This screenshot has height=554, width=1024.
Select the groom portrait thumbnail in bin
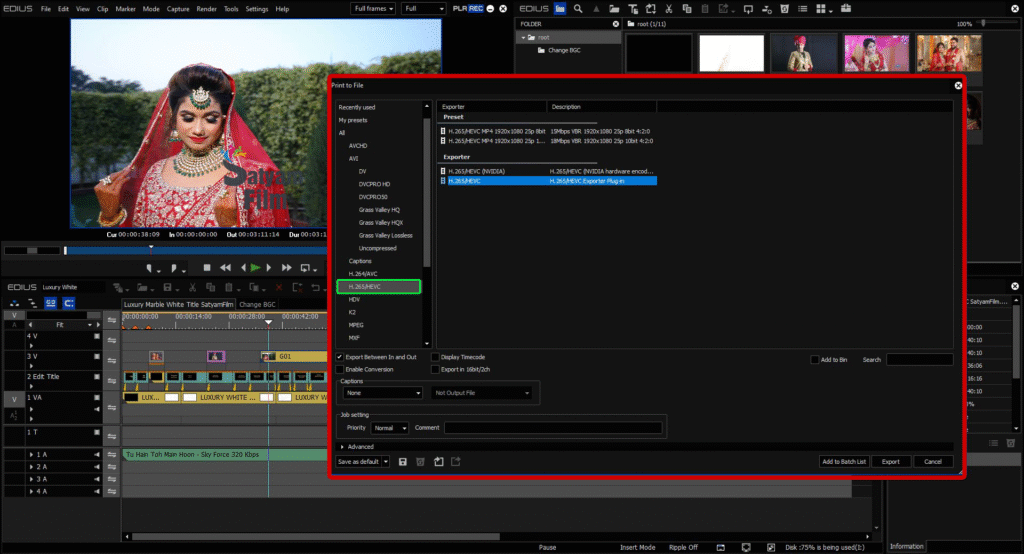pos(803,53)
